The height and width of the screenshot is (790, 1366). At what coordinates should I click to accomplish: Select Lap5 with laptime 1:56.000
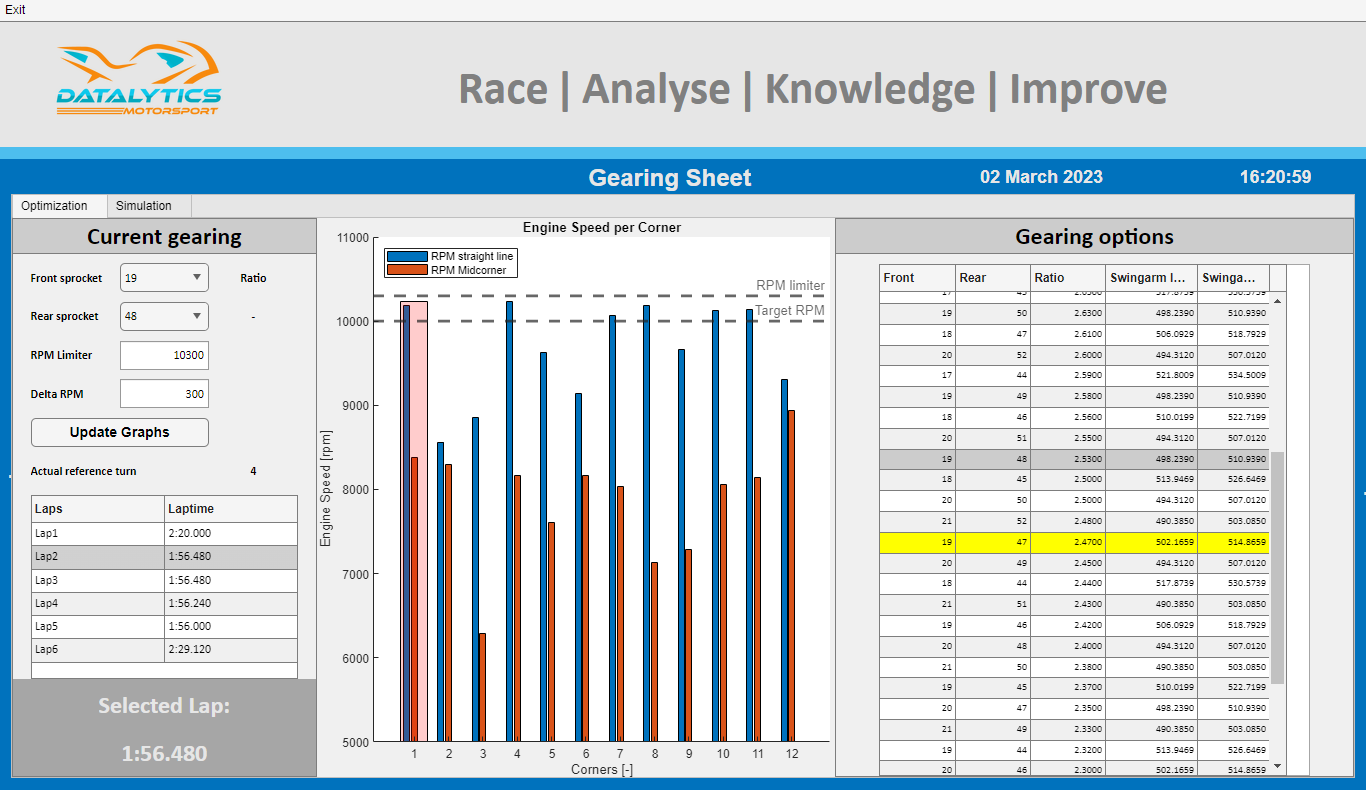[x=98, y=627]
